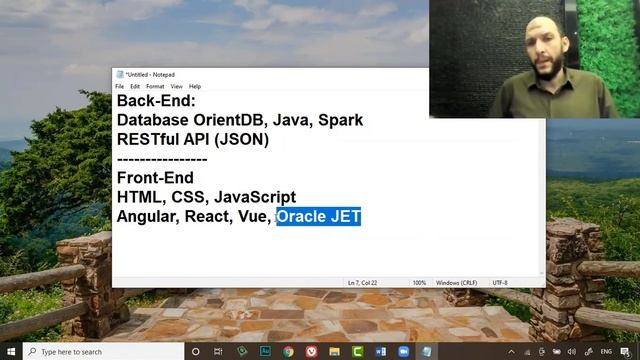
Task: Open the File menu in Notepad
Action: coord(120,87)
